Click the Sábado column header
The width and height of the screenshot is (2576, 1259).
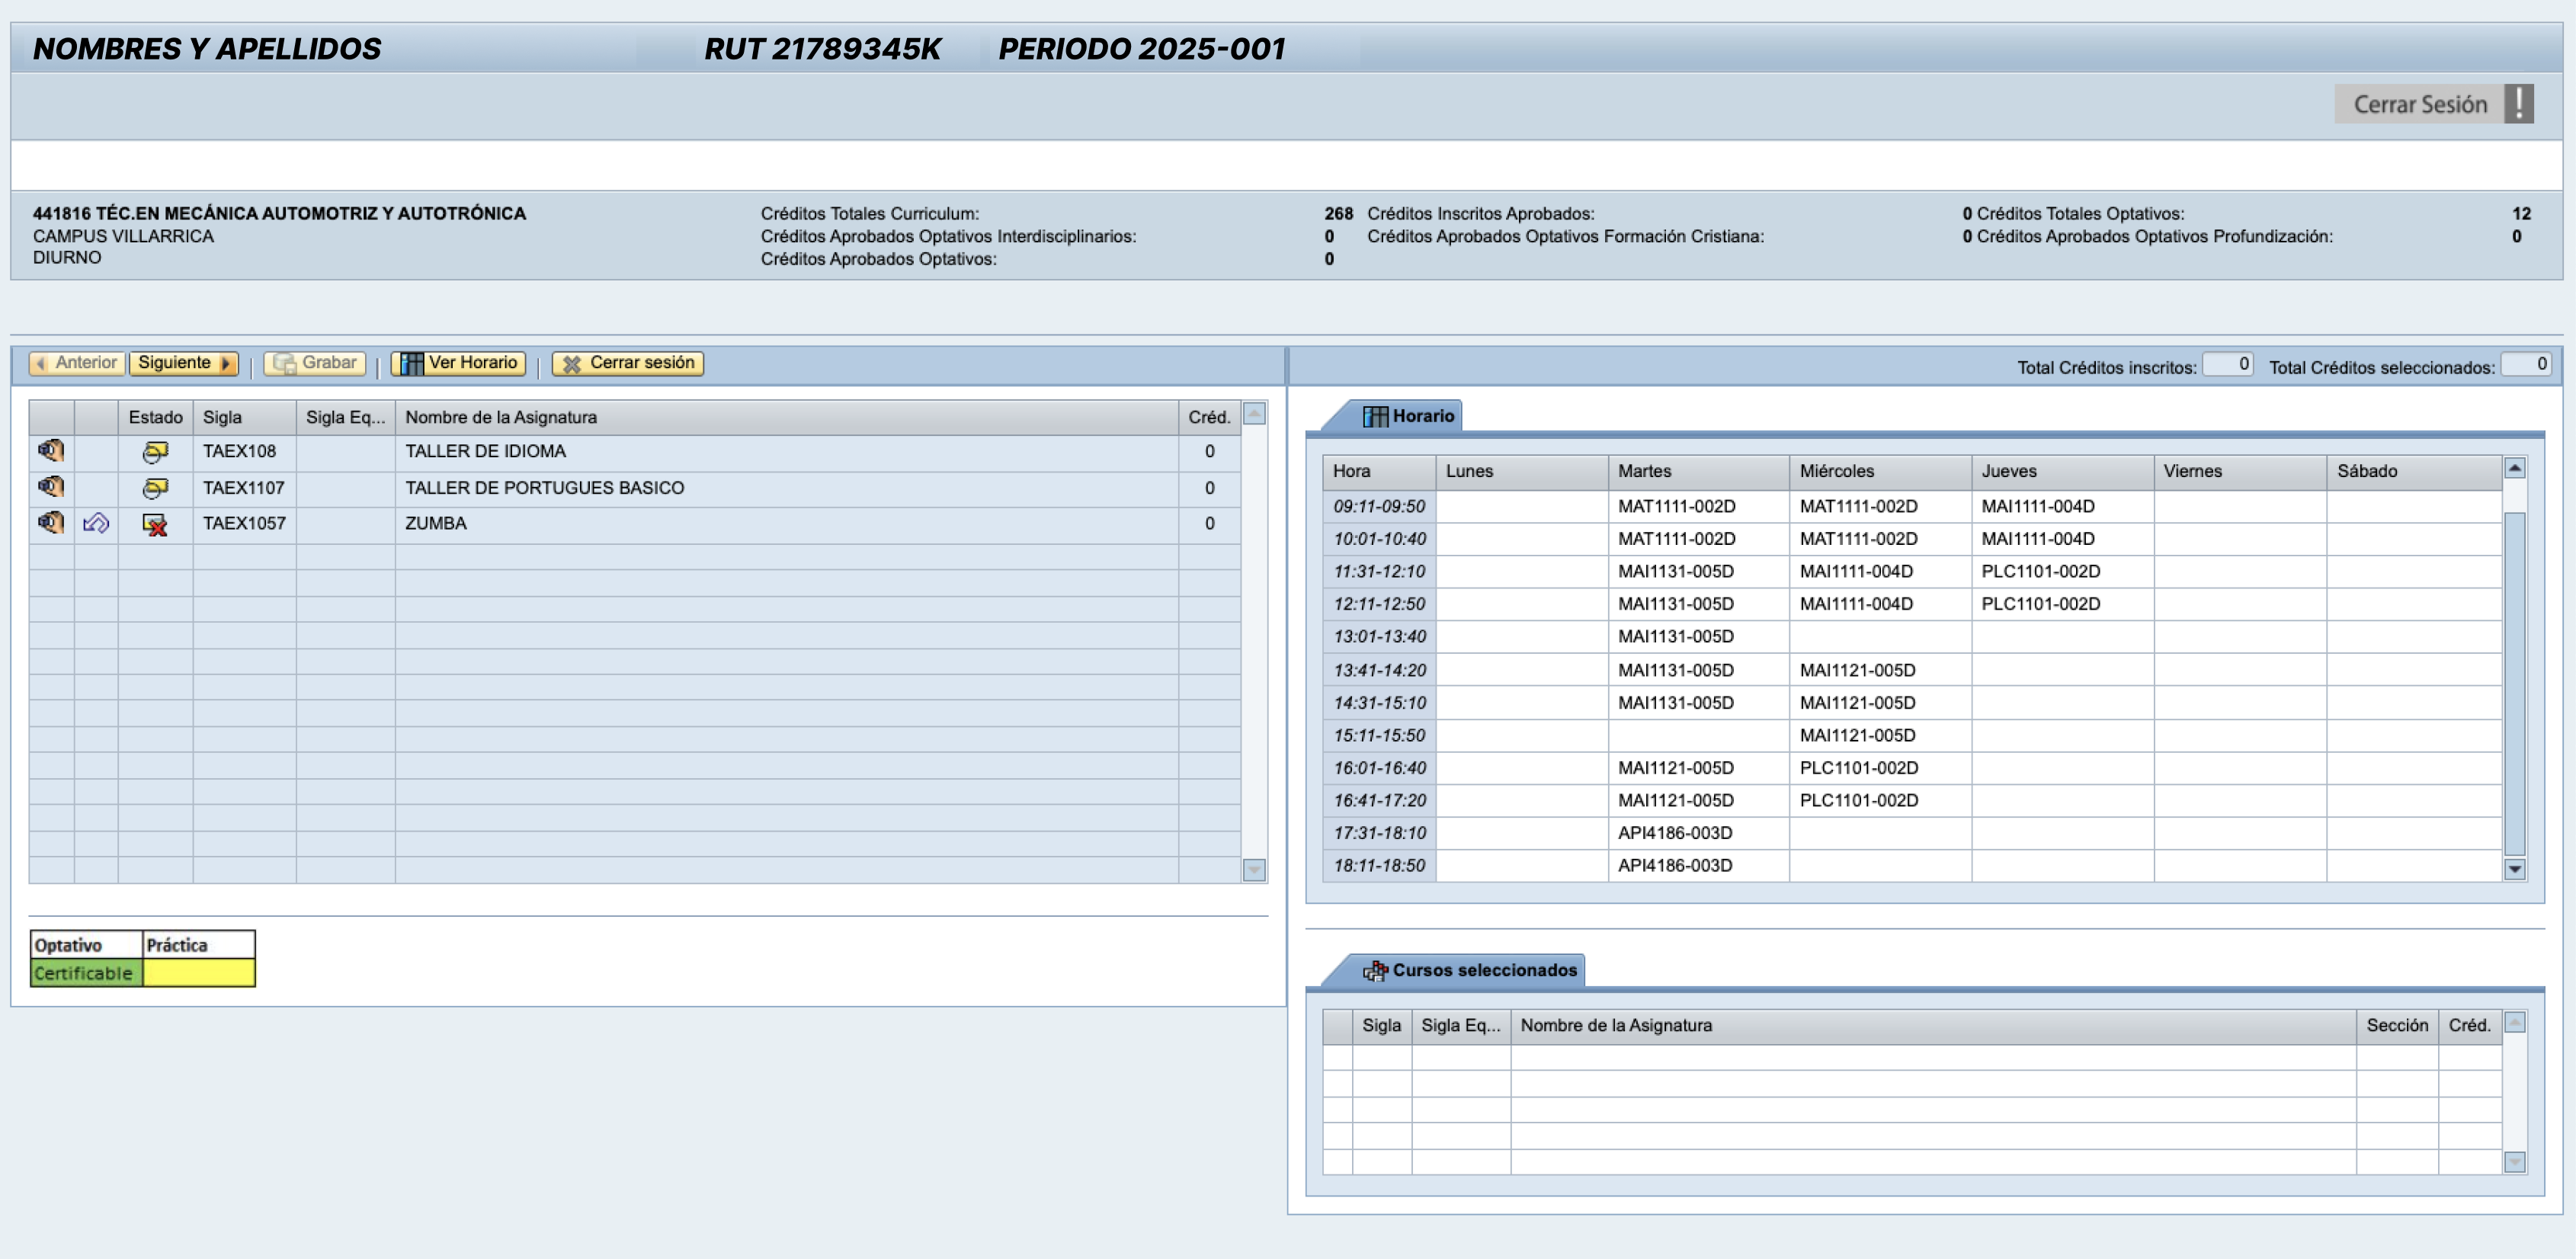(2414, 471)
